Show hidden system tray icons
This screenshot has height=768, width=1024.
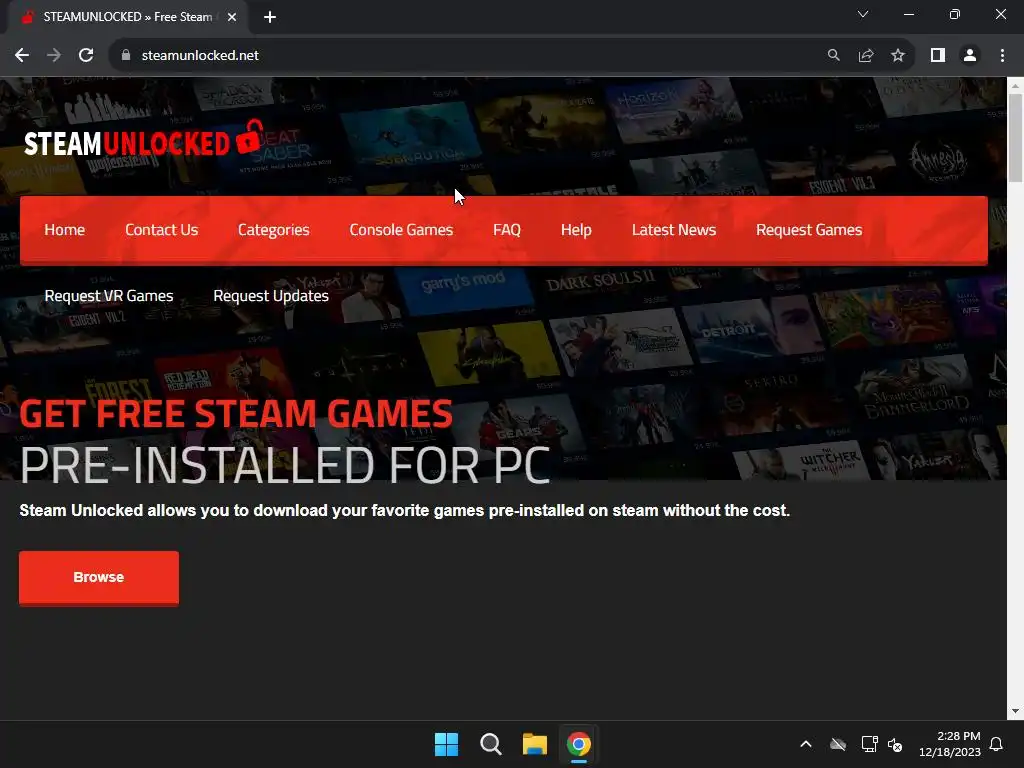[806, 744]
